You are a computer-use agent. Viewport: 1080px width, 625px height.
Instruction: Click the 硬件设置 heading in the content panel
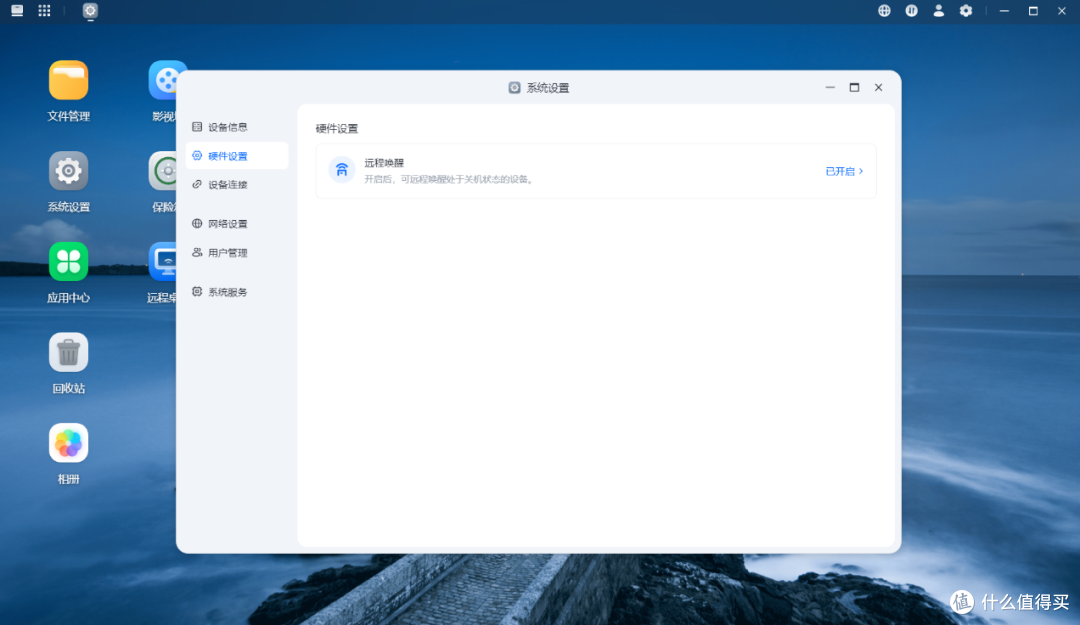click(337, 128)
